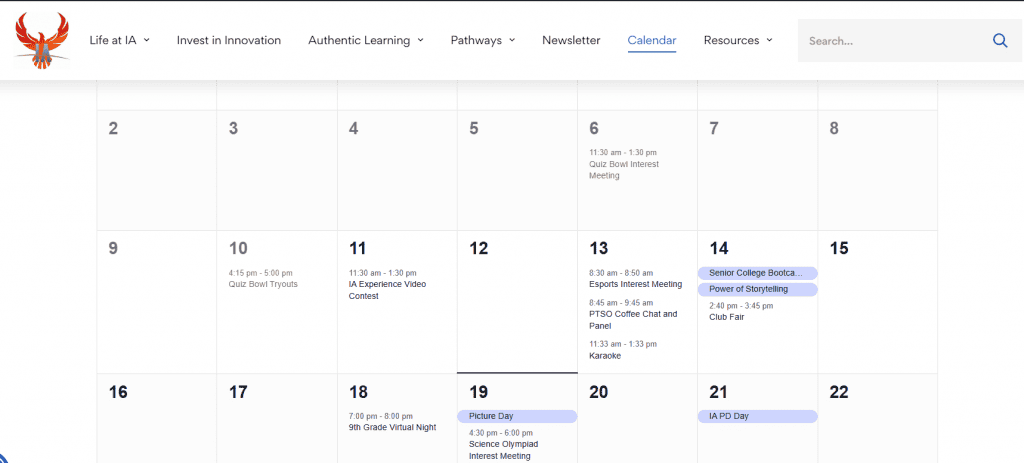Expand the Authentic Learning dropdown
This screenshot has height=463, width=1024.
pyautogui.click(x=366, y=40)
